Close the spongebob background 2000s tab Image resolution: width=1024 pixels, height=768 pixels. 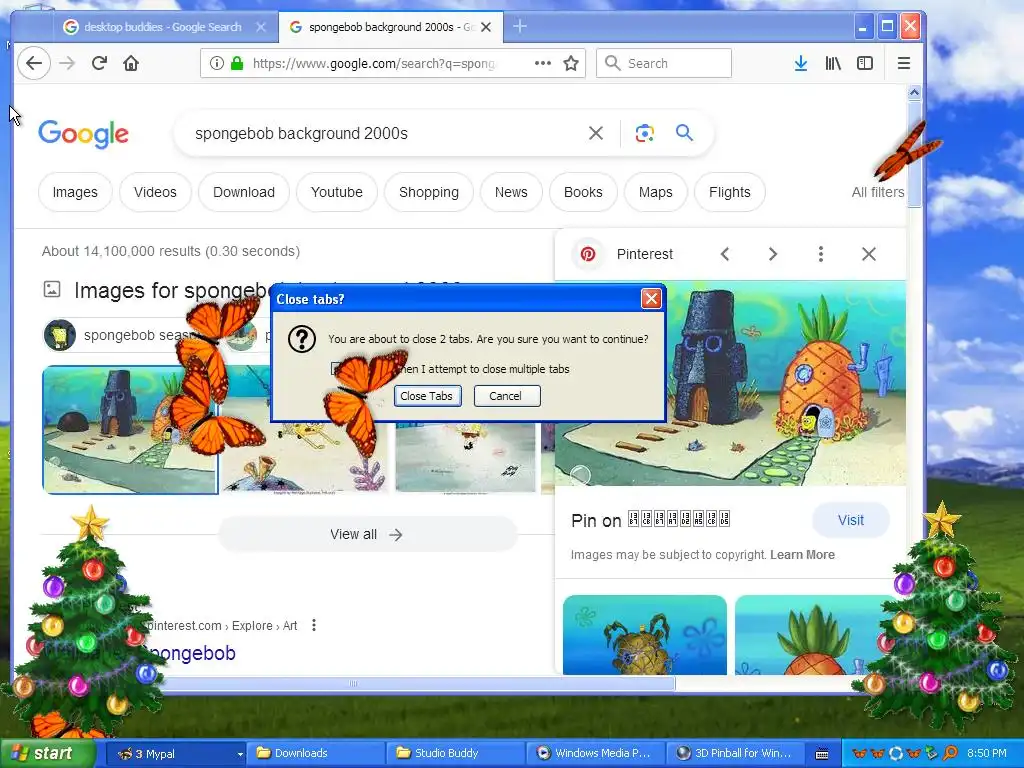[x=486, y=27]
